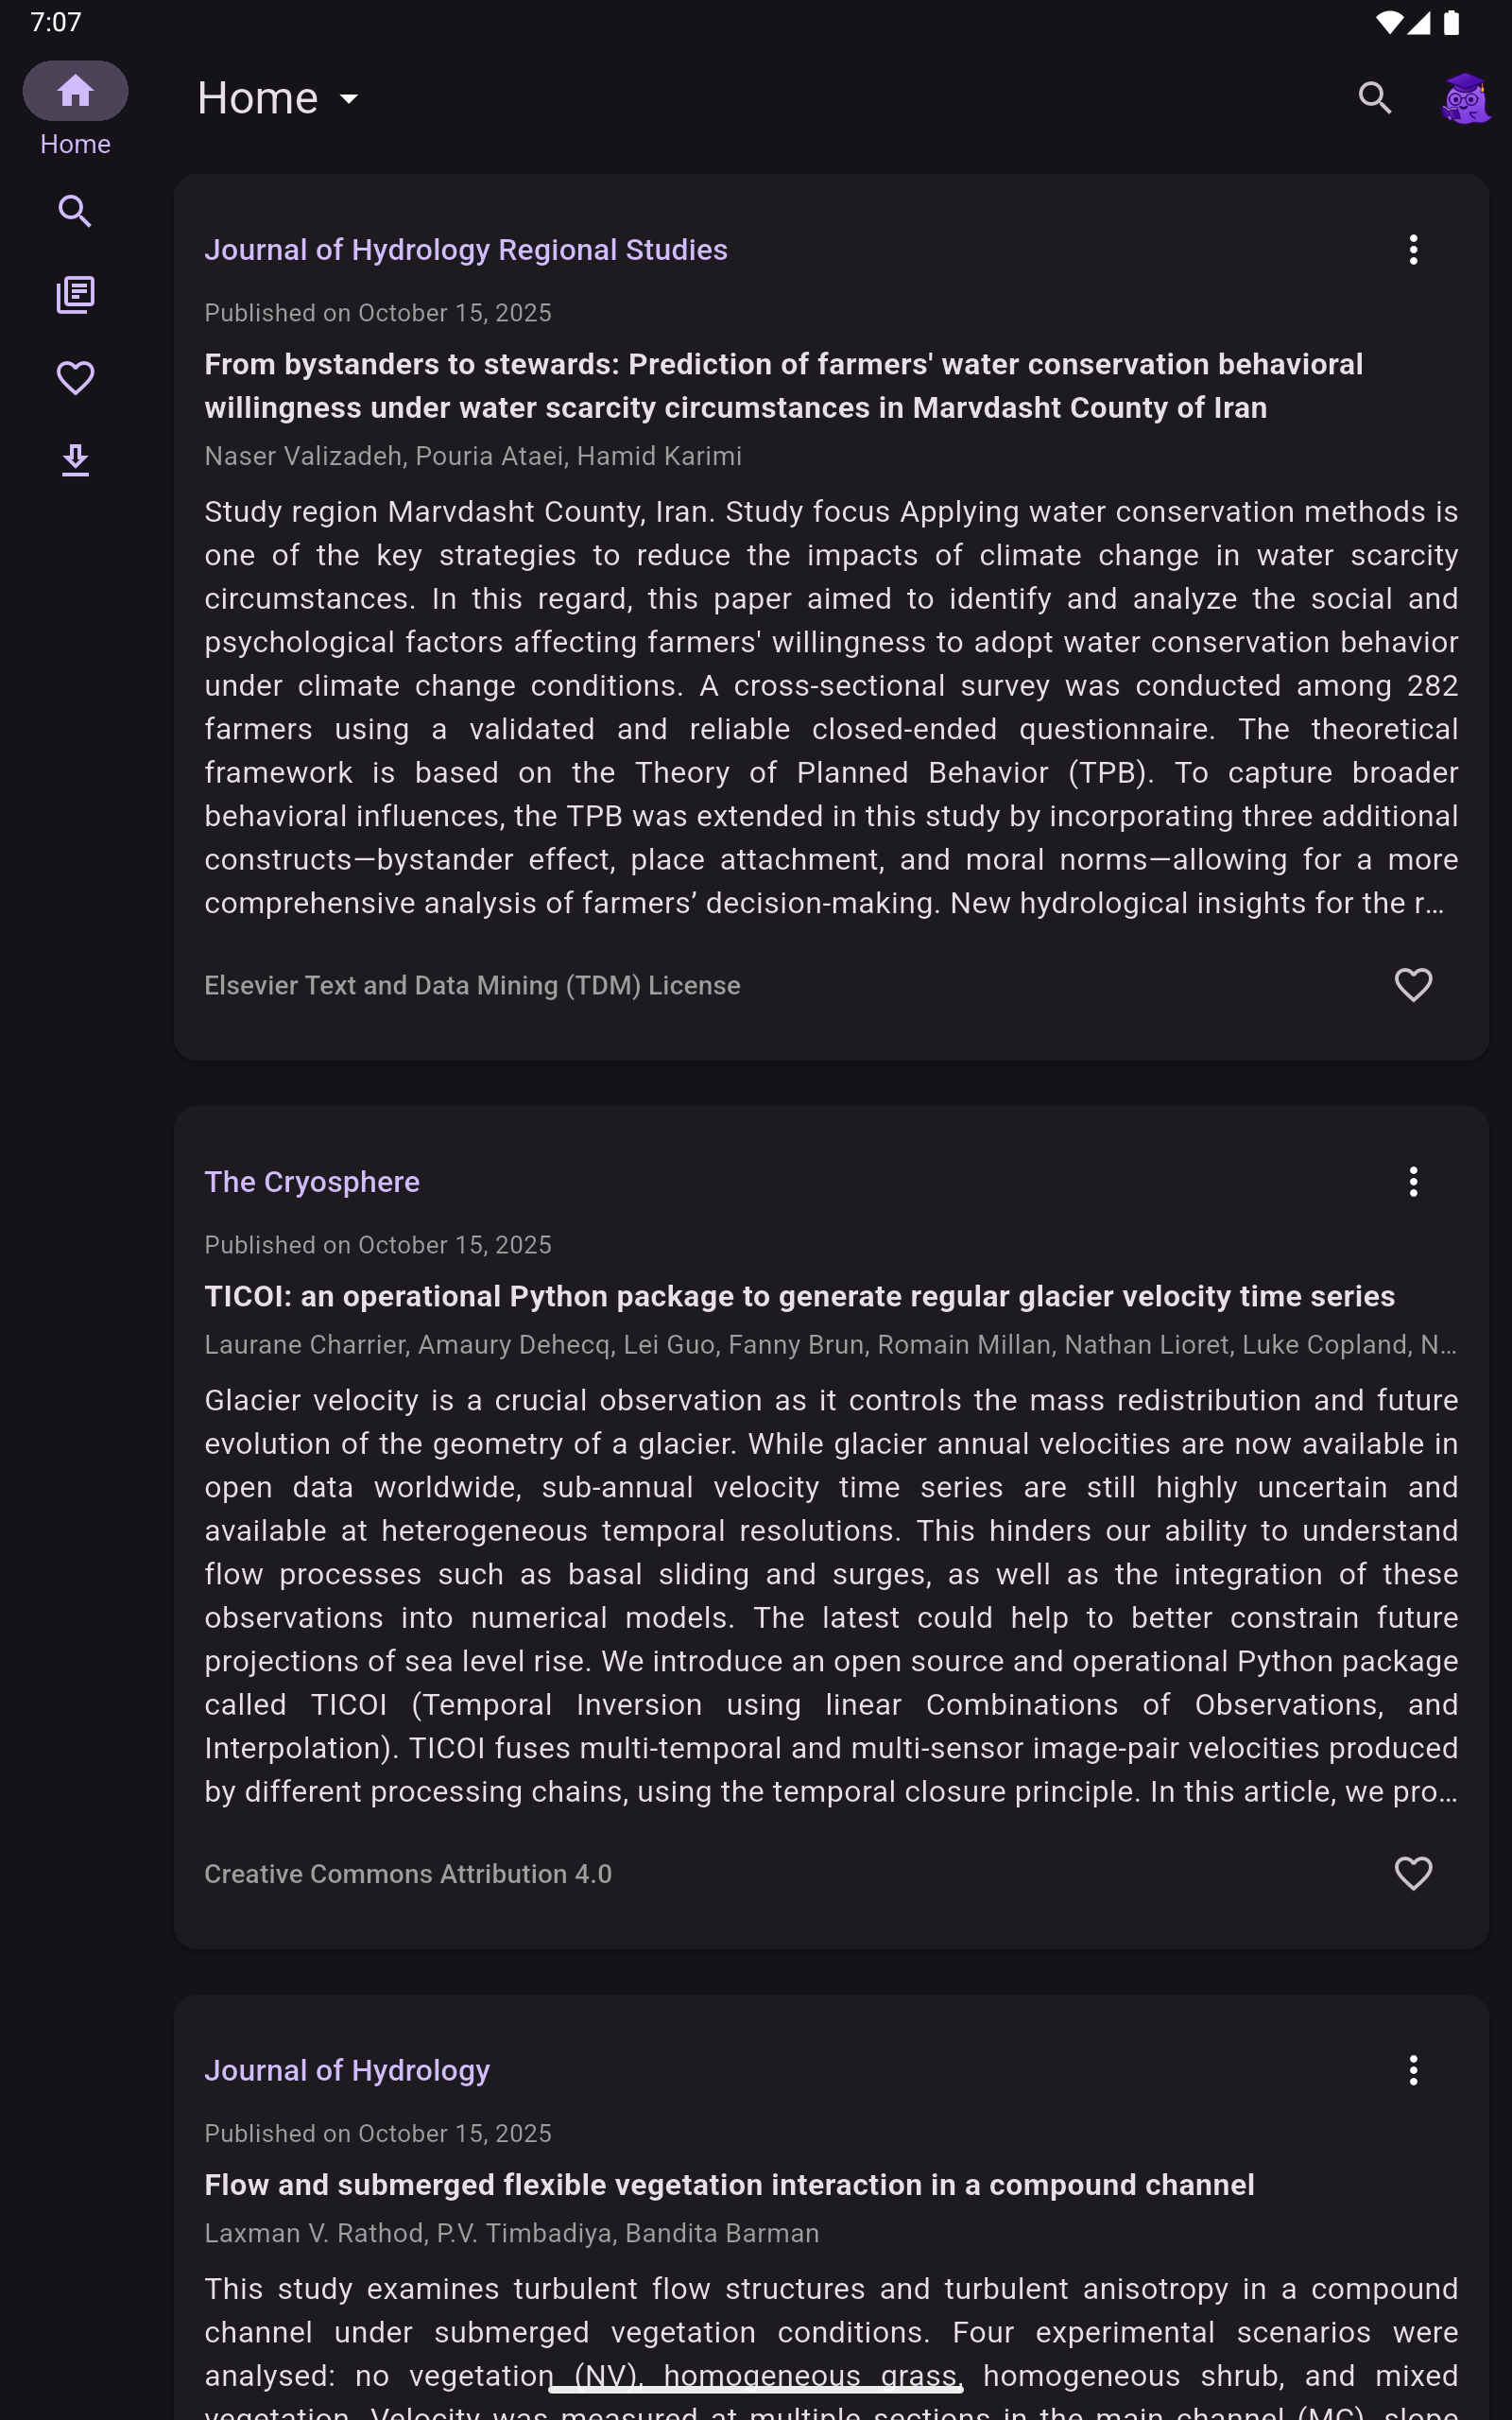Screen dimensions: 1512x2420
Task: Open the submerged flexible vegetation article title
Action: pyautogui.click(x=729, y=2185)
